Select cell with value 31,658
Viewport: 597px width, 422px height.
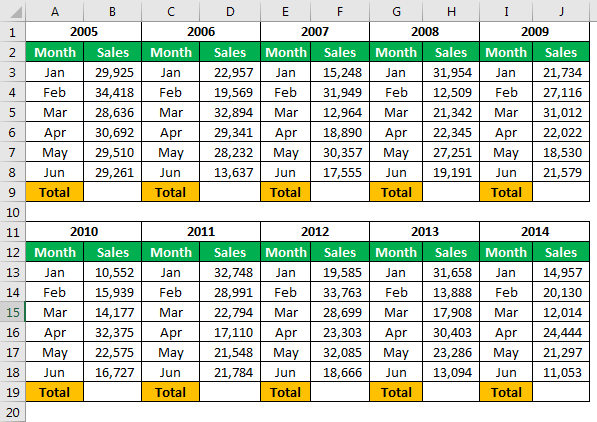tap(451, 272)
